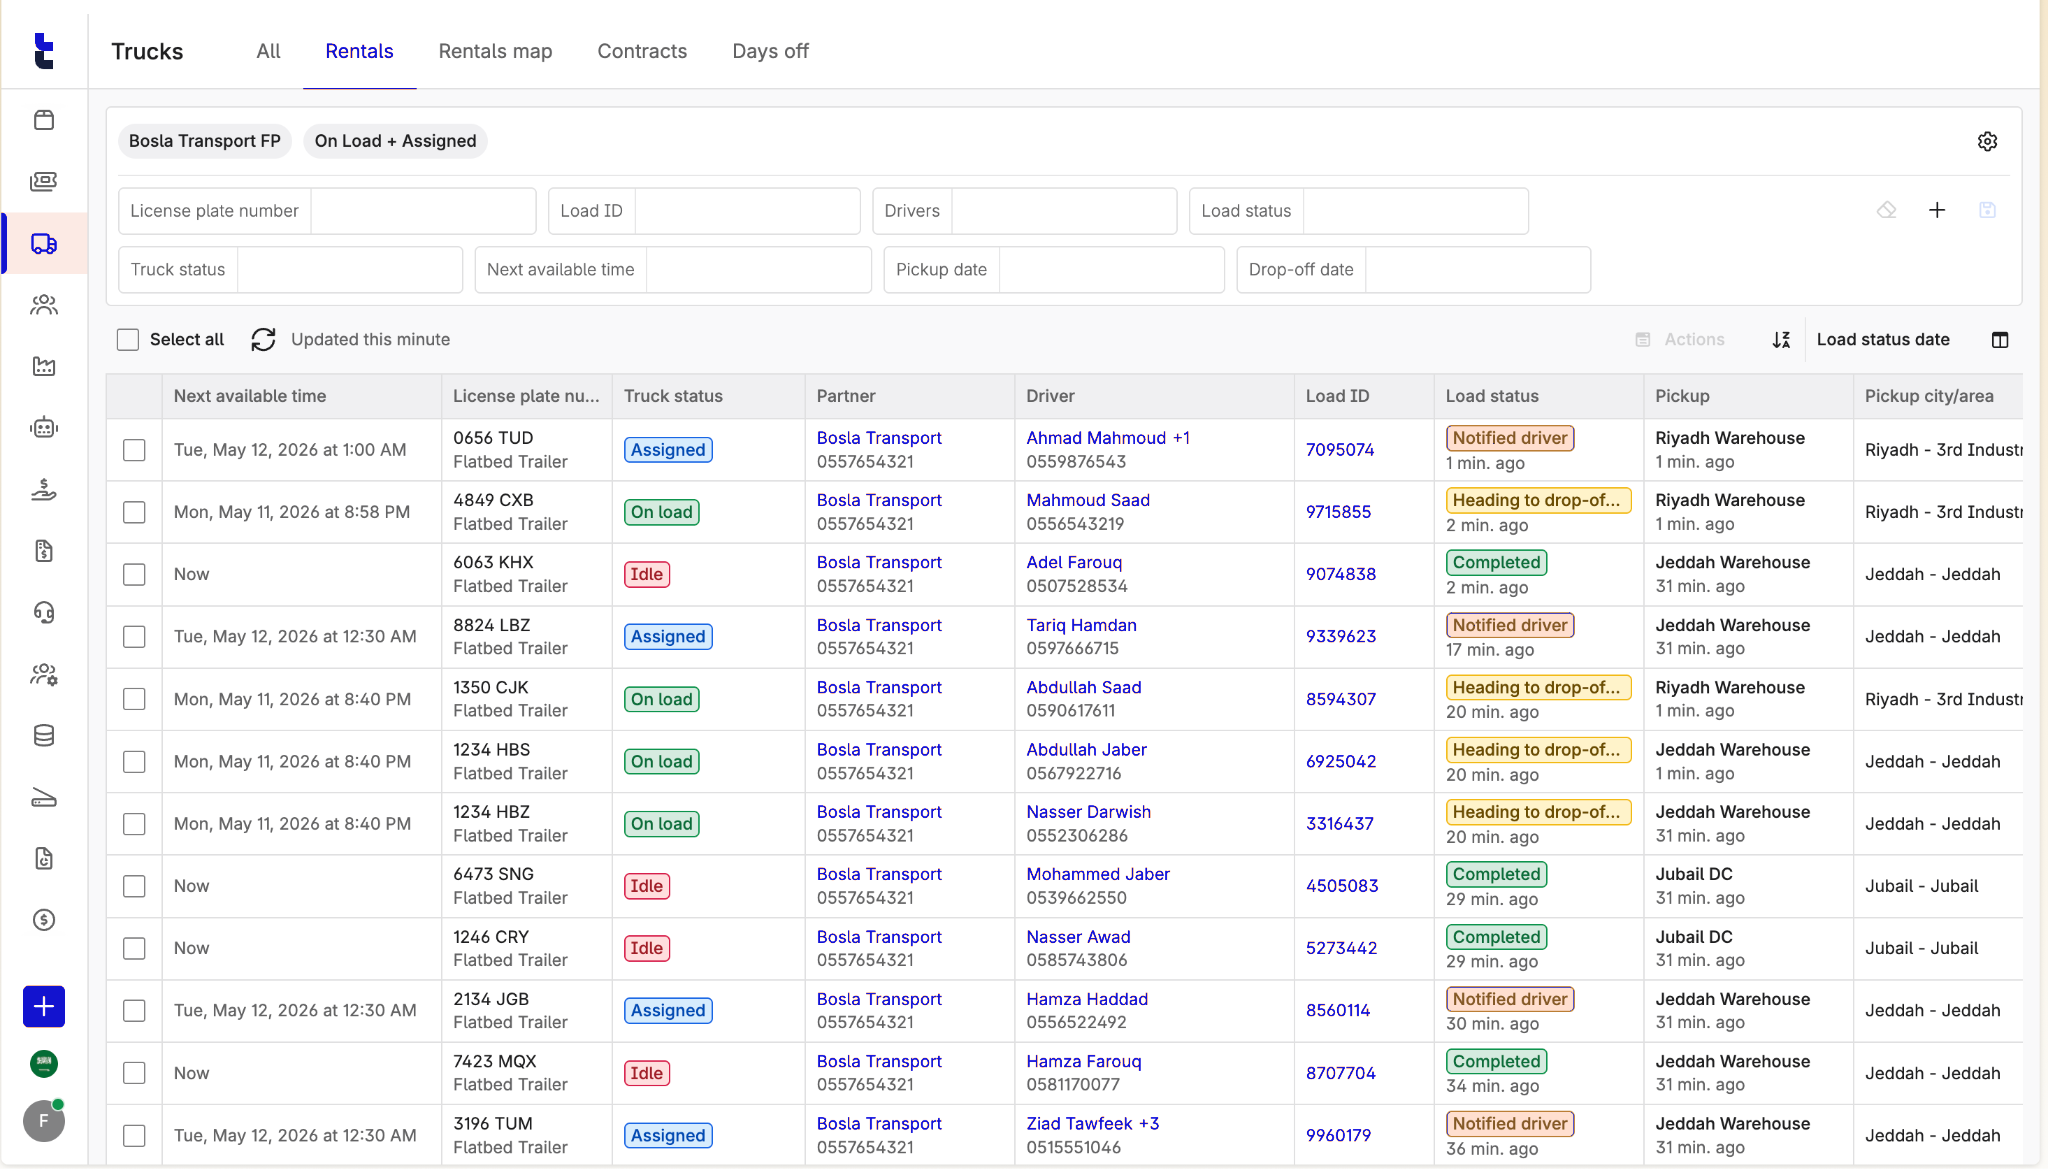The height and width of the screenshot is (1169, 2048).
Task: Open driver Mahmoud Saad link
Action: coord(1088,500)
